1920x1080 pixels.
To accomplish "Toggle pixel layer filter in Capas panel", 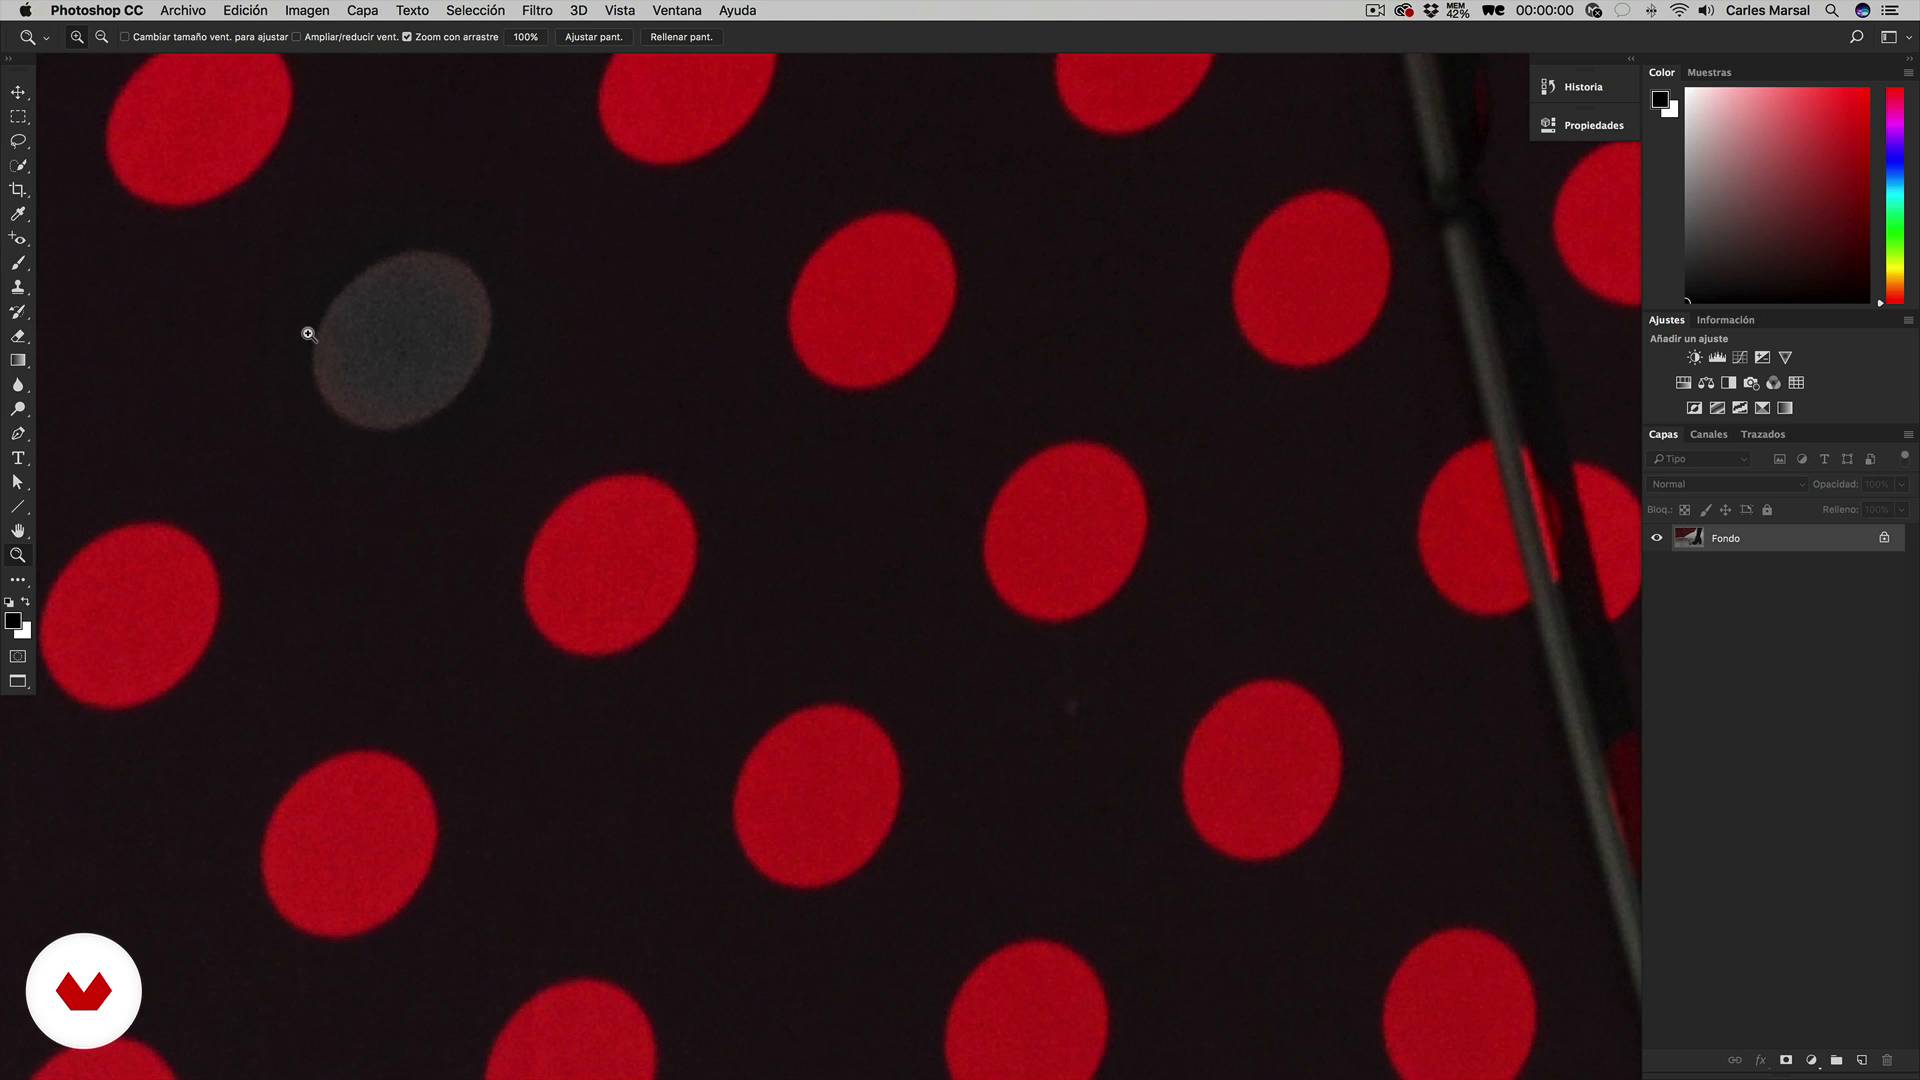I will (x=1779, y=459).
